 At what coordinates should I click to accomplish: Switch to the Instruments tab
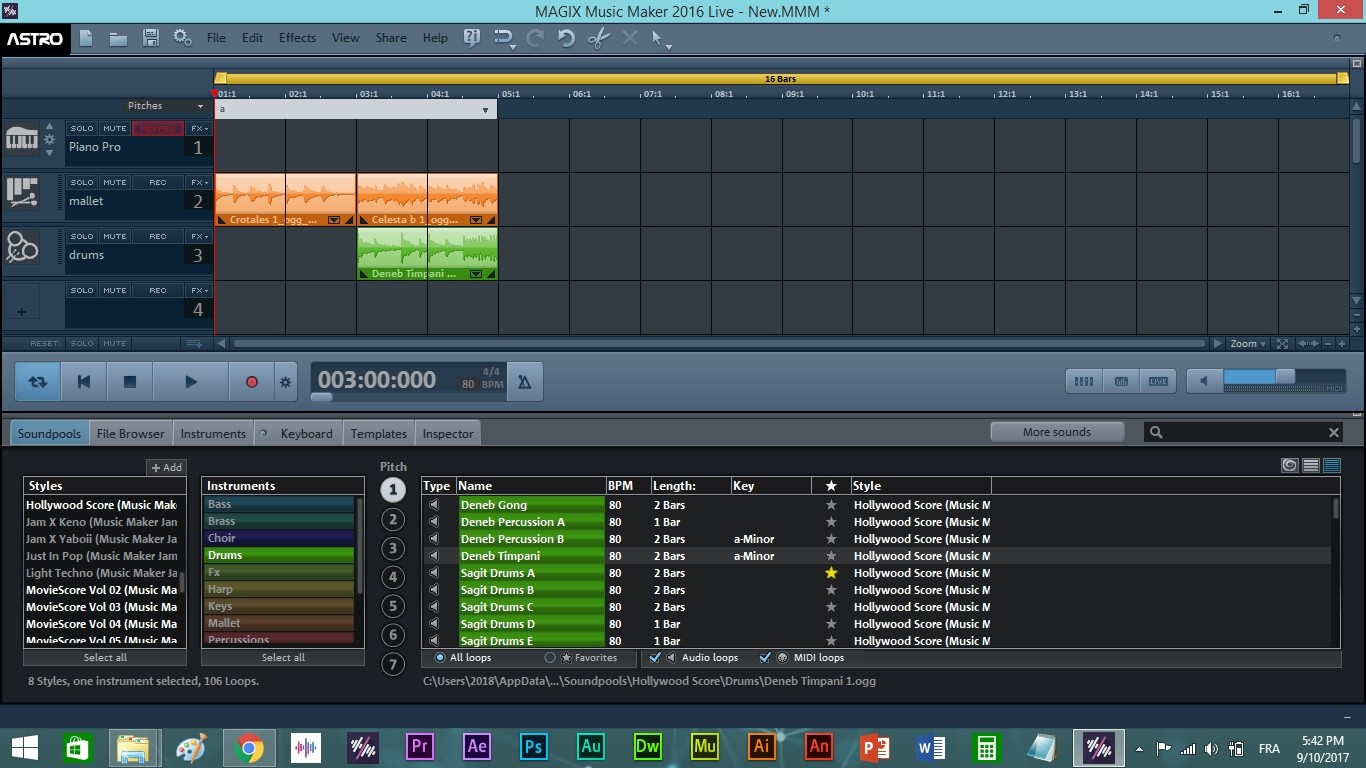(x=213, y=433)
